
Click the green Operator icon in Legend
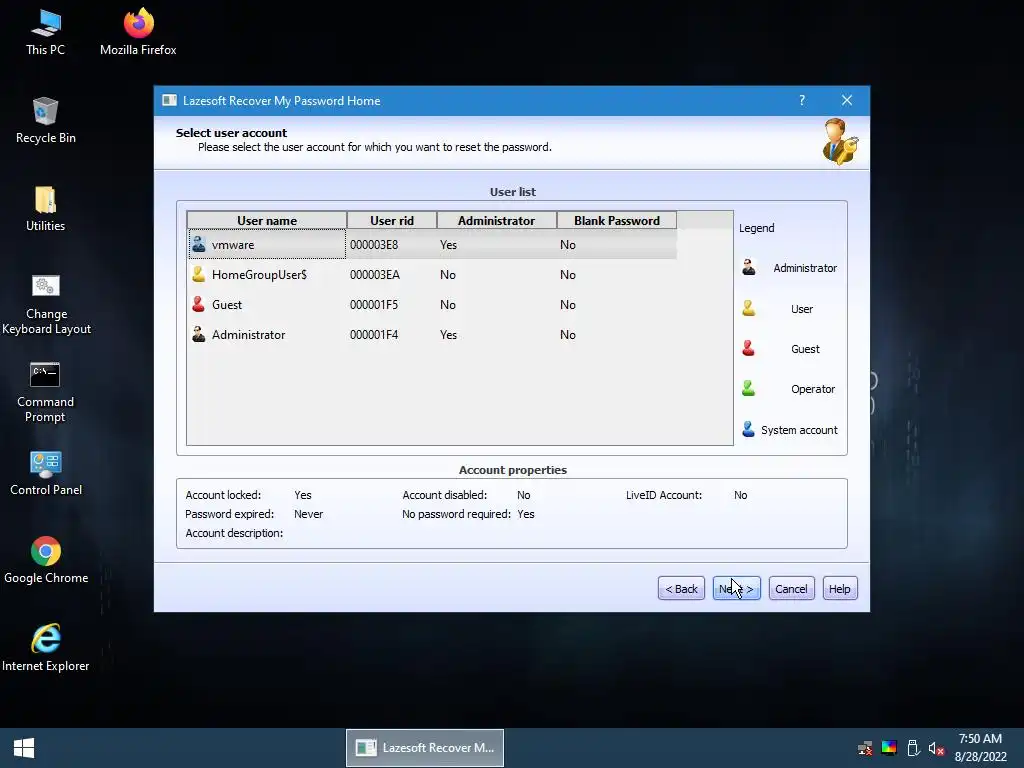pos(748,389)
